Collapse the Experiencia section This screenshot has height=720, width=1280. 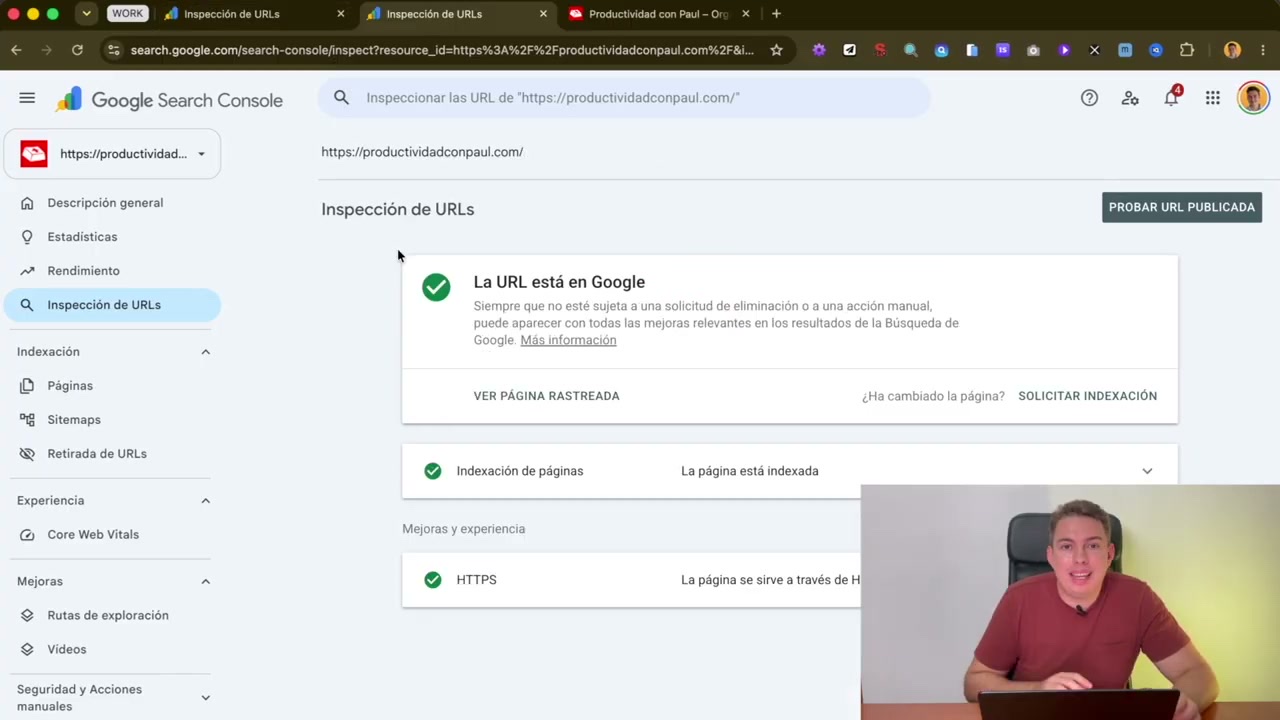(205, 501)
